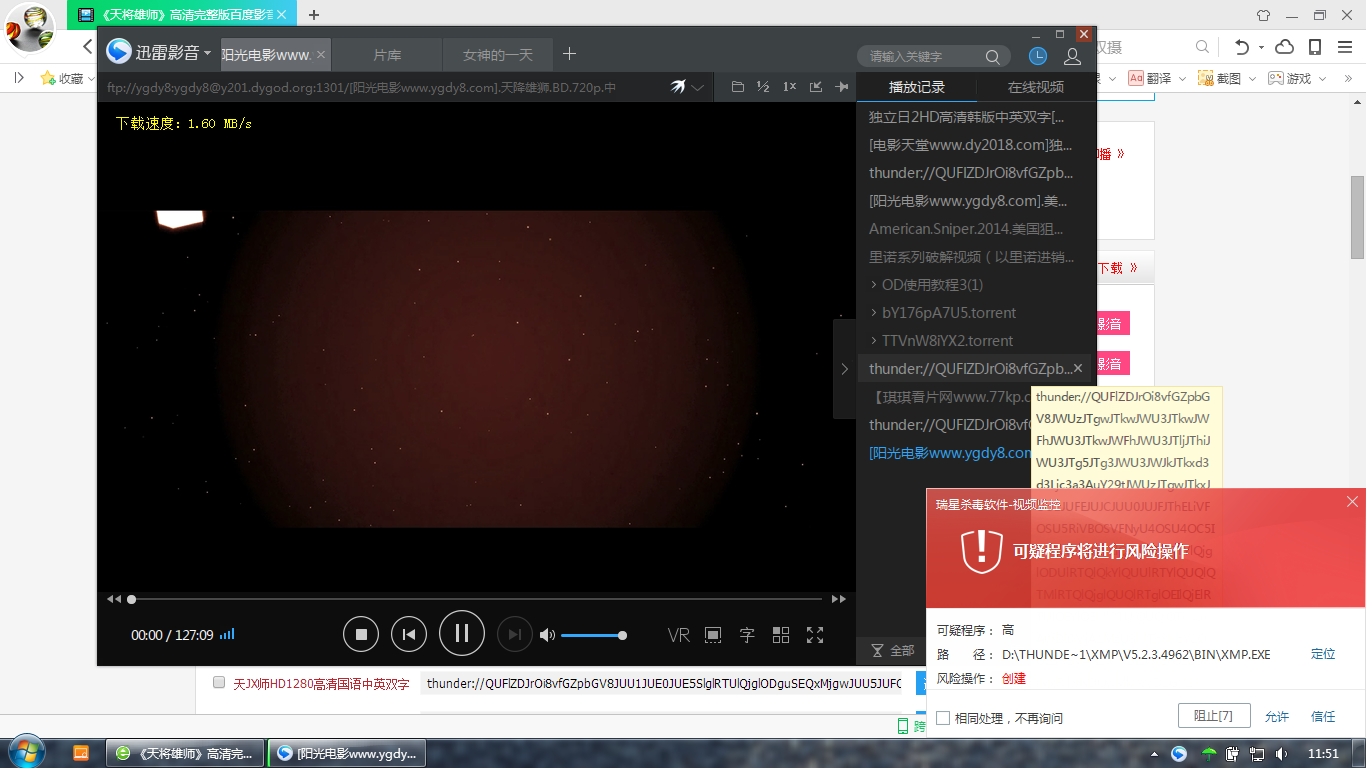Enable VR mode in the player
The height and width of the screenshot is (768, 1366).
coord(678,635)
